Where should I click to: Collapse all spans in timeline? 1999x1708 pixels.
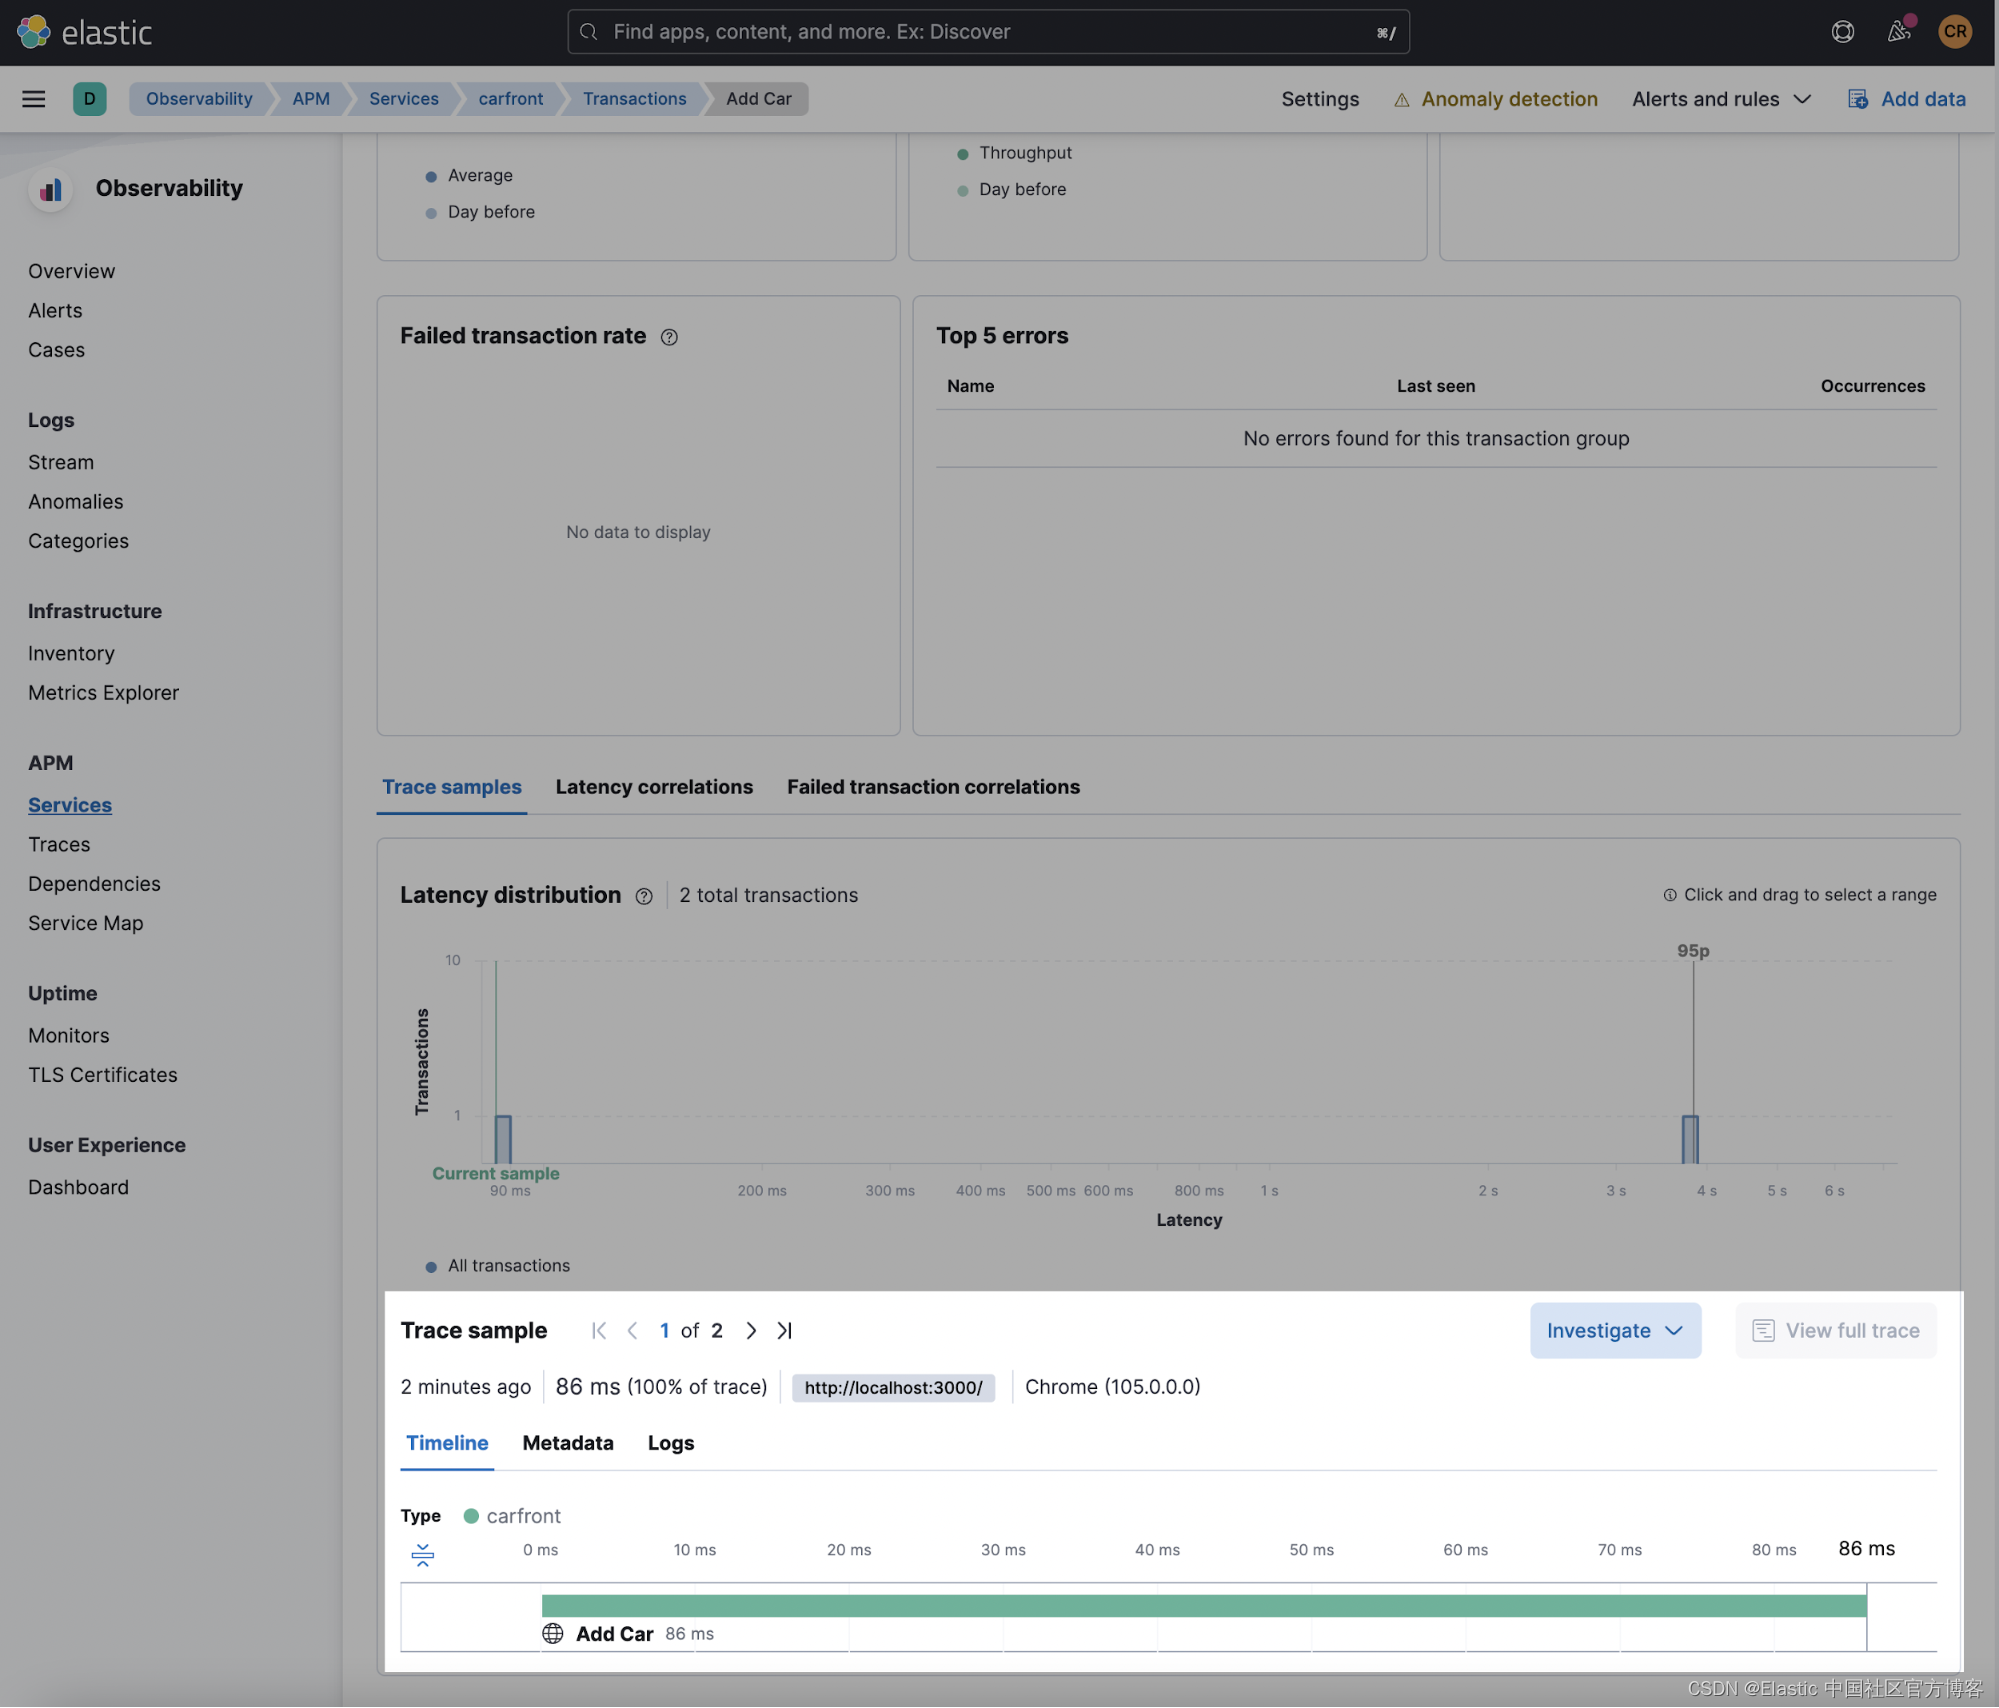[x=422, y=1554]
